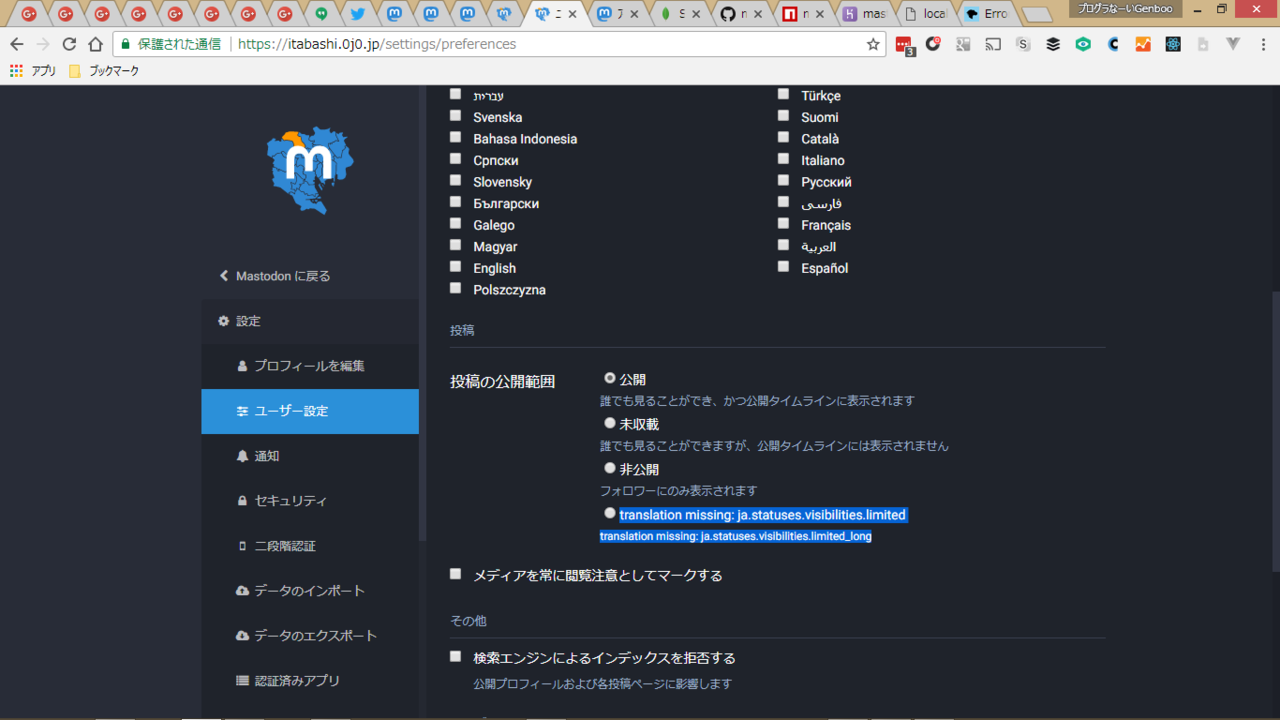Click the browser home icon

point(95,44)
